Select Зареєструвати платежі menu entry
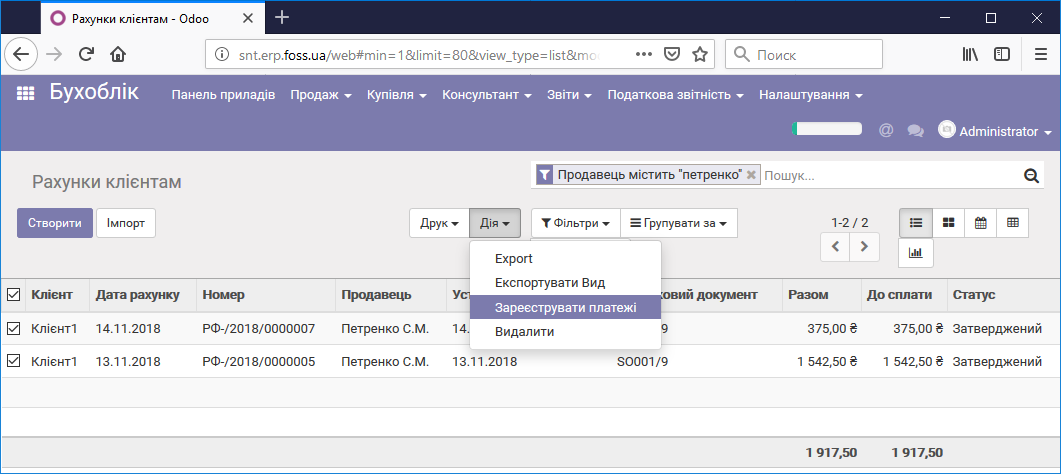Image resolution: width=1061 pixels, height=474 pixels. 566,308
